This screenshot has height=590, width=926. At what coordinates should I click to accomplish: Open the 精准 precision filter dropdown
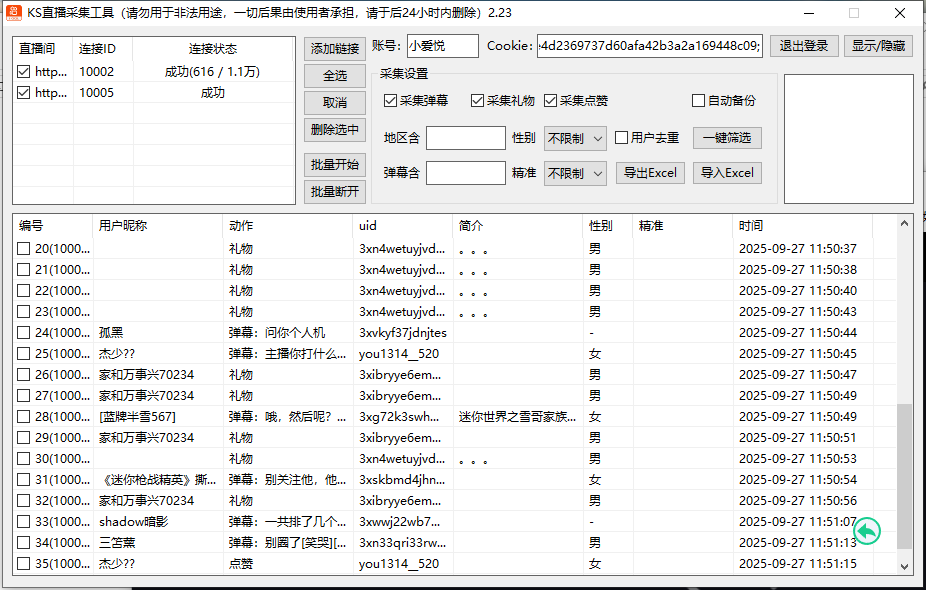pos(575,172)
